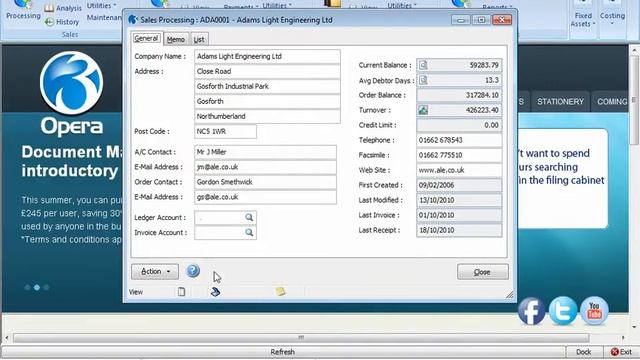Click the Credit Limit field
Image resolution: width=640 pixels, height=360 pixels.
(x=459, y=125)
